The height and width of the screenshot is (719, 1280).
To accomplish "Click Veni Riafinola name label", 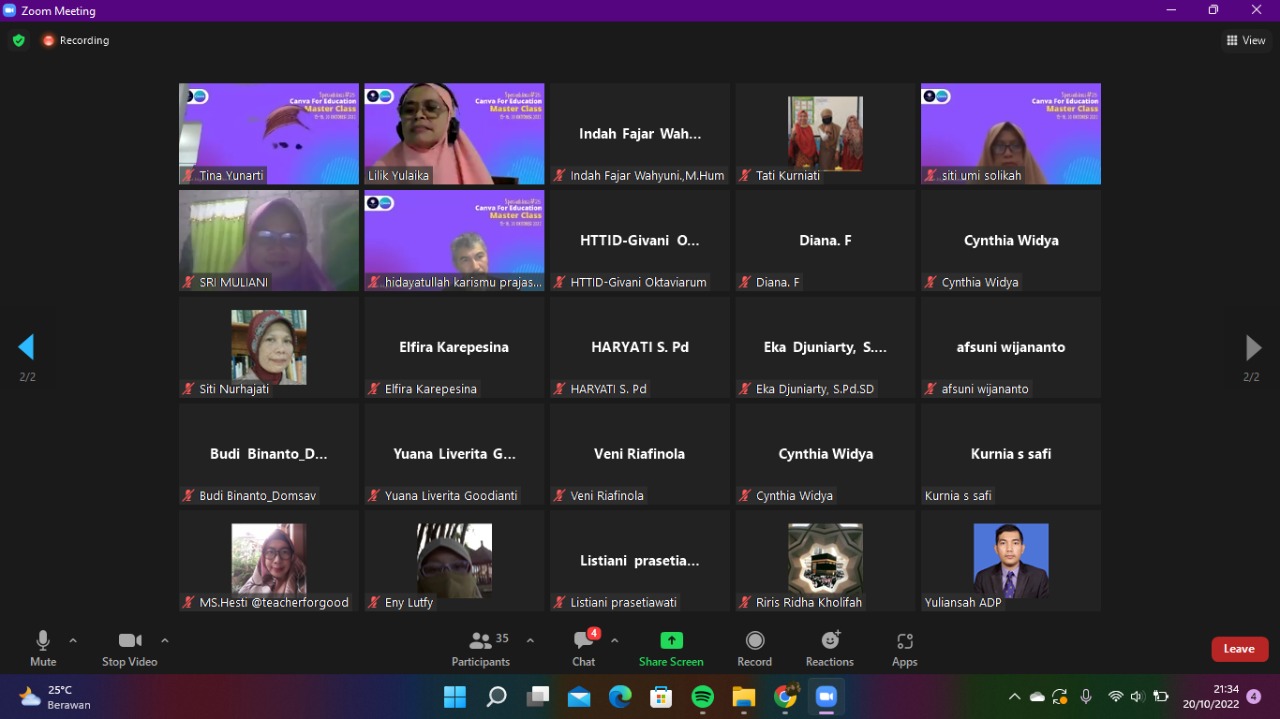I will point(607,496).
